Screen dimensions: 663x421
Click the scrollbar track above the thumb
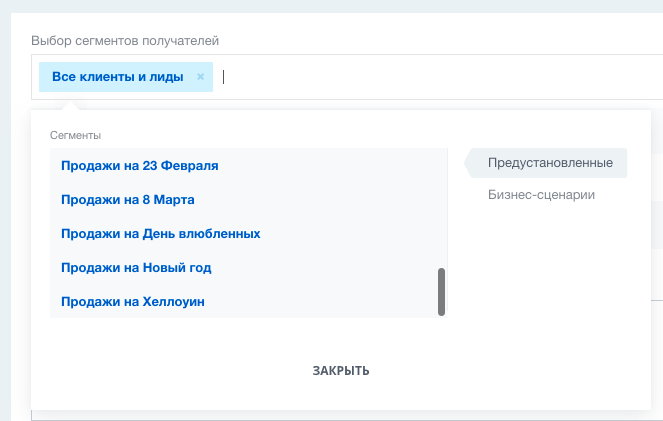[441, 208]
